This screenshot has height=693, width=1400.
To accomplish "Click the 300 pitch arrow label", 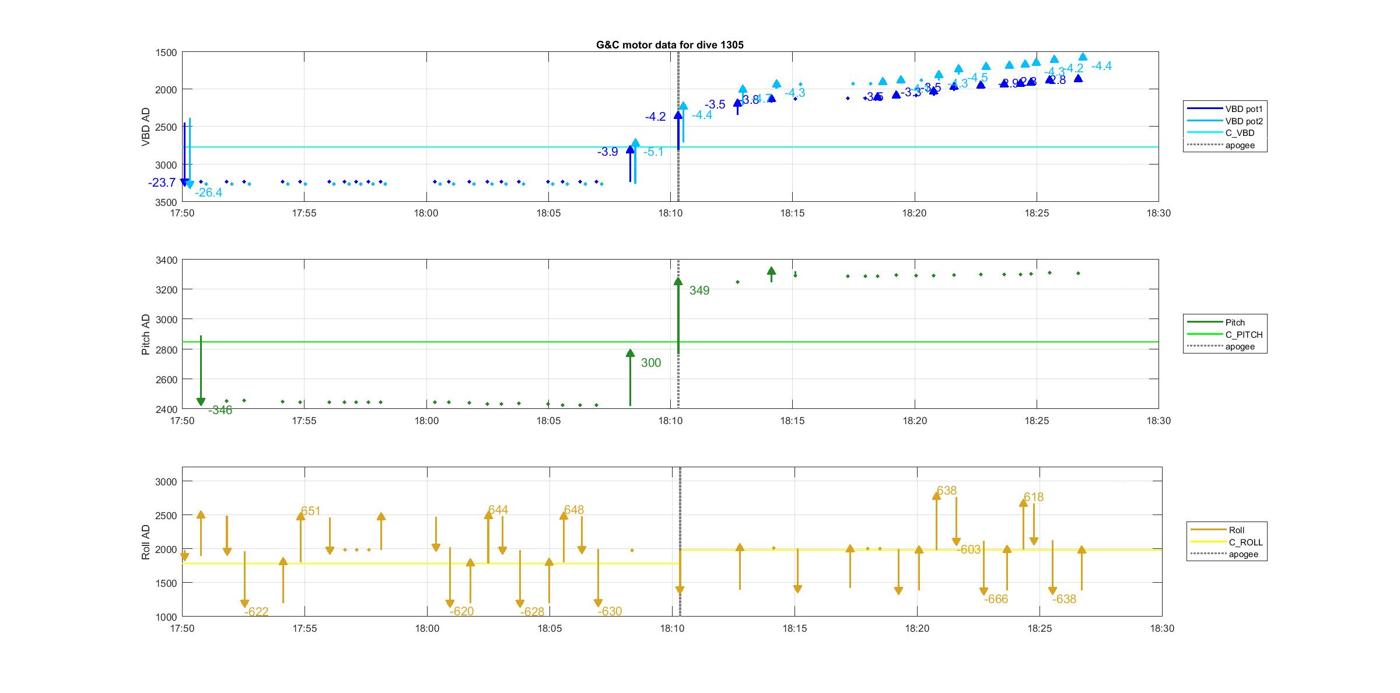I will (x=650, y=363).
